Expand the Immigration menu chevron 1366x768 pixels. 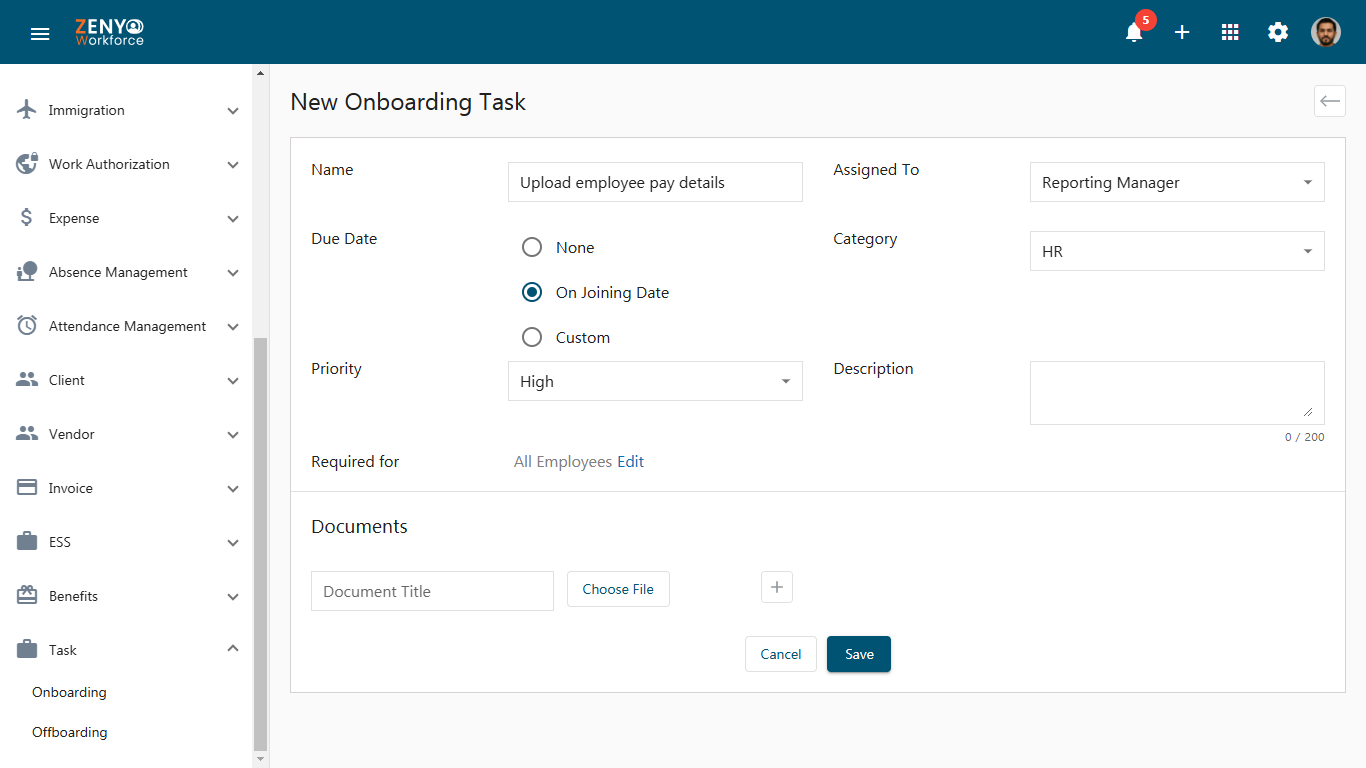tap(233, 111)
